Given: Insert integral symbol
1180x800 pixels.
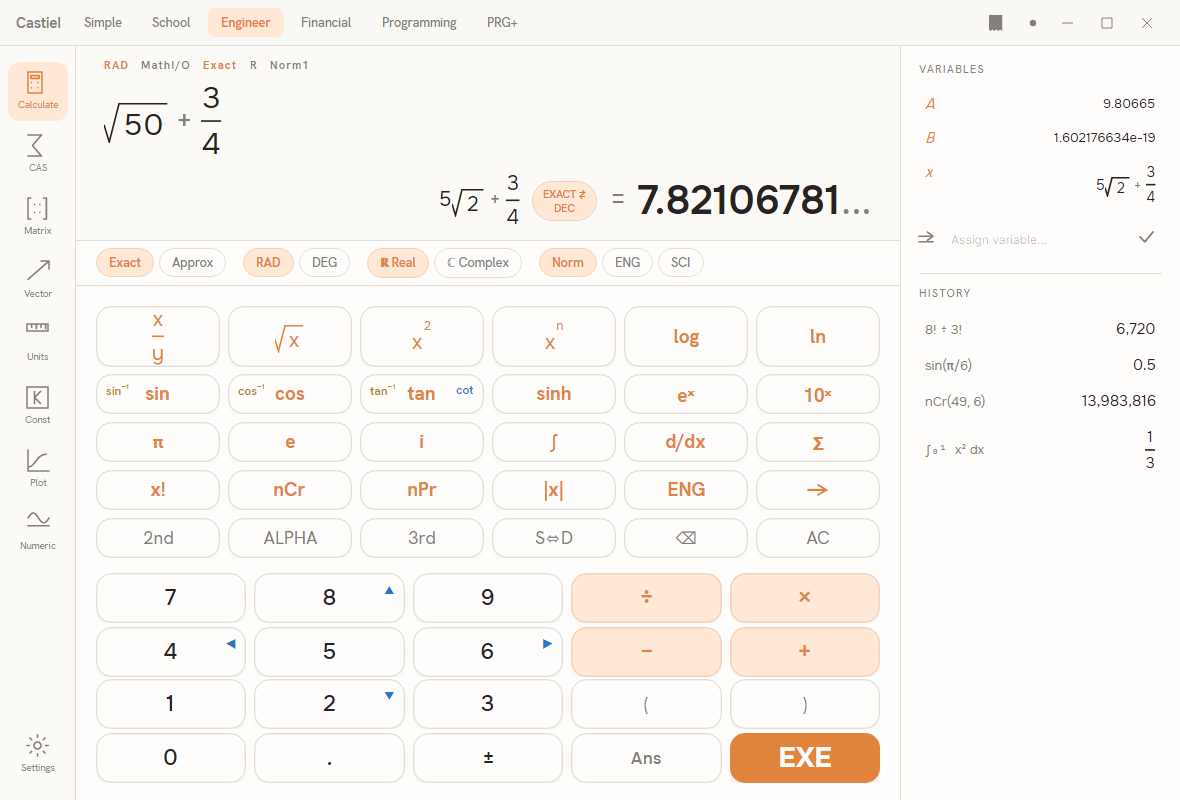Looking at the screenshot, I should [x=554, y=442].
